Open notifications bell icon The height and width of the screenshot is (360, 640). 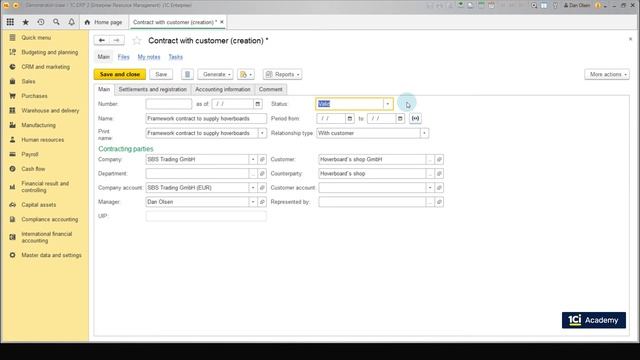[x=71, y=22]
